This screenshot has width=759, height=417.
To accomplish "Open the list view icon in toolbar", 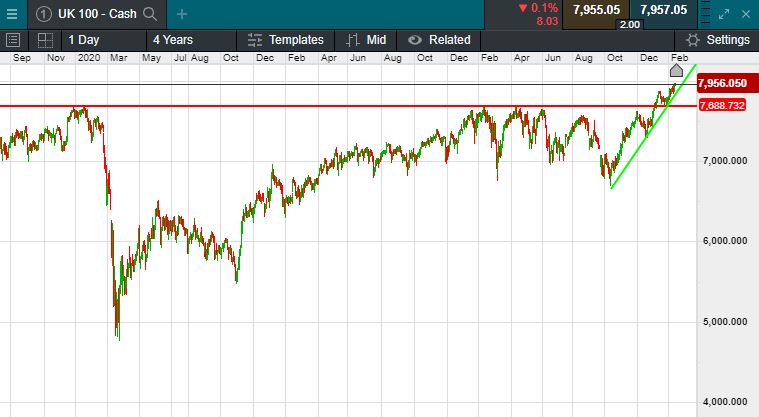I will (x=13, y=40).
